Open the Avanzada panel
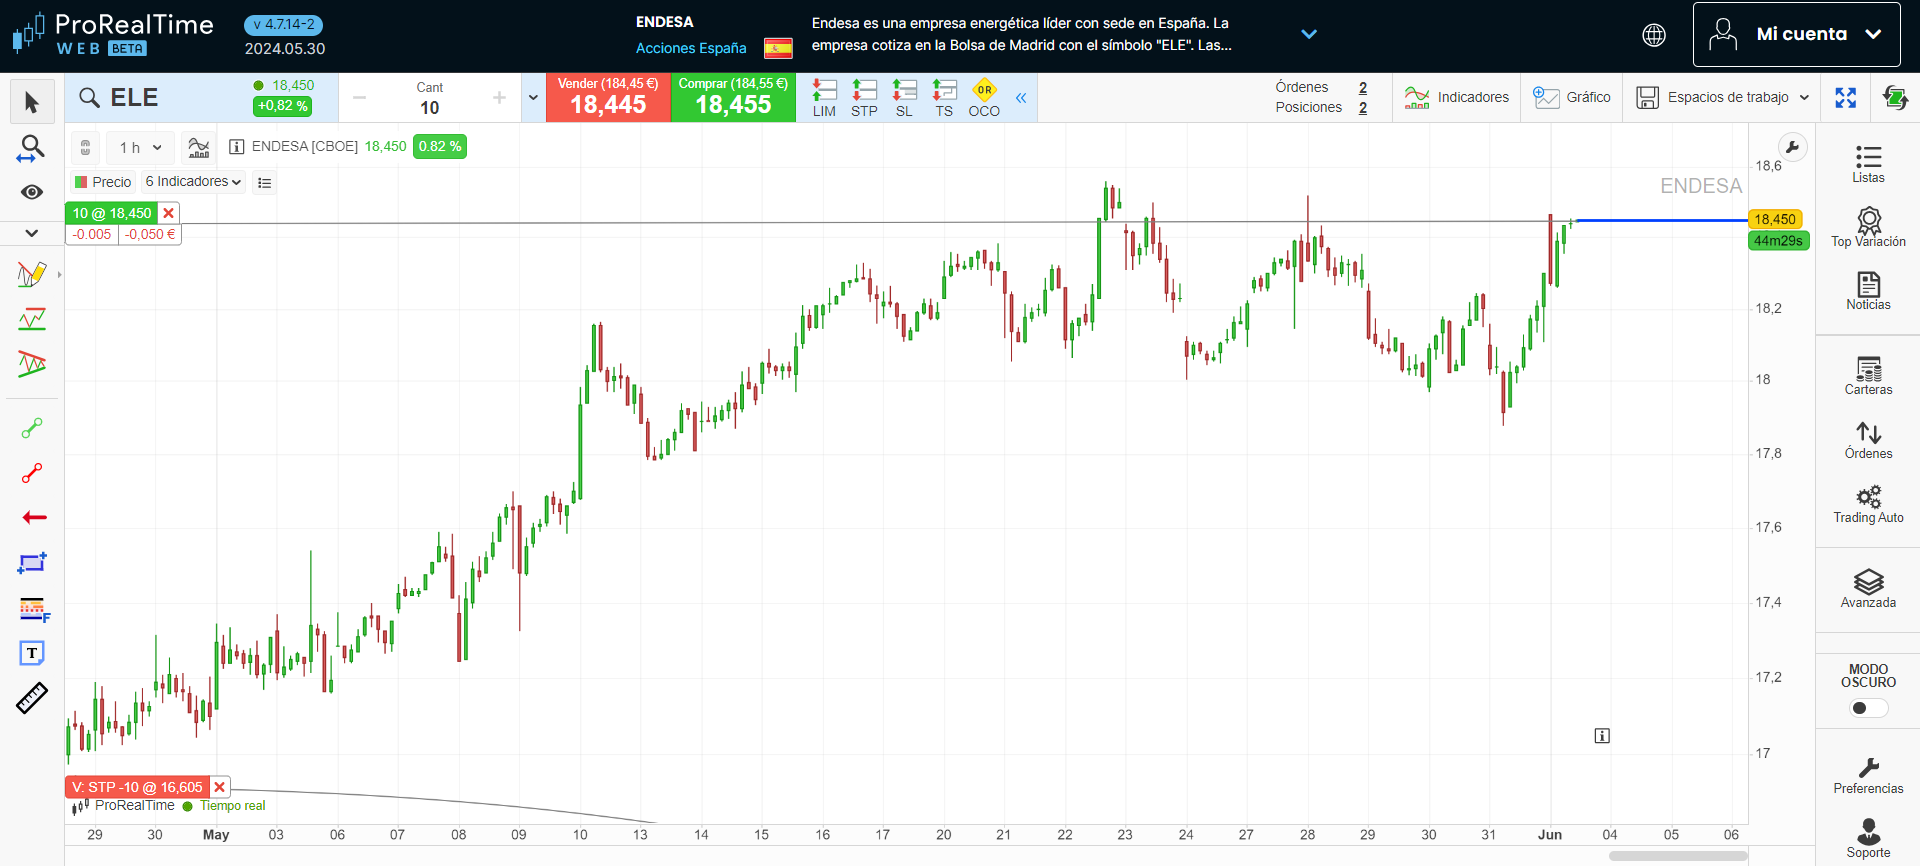Screen dimensions: 1920x866 (x=1868, y=589)
